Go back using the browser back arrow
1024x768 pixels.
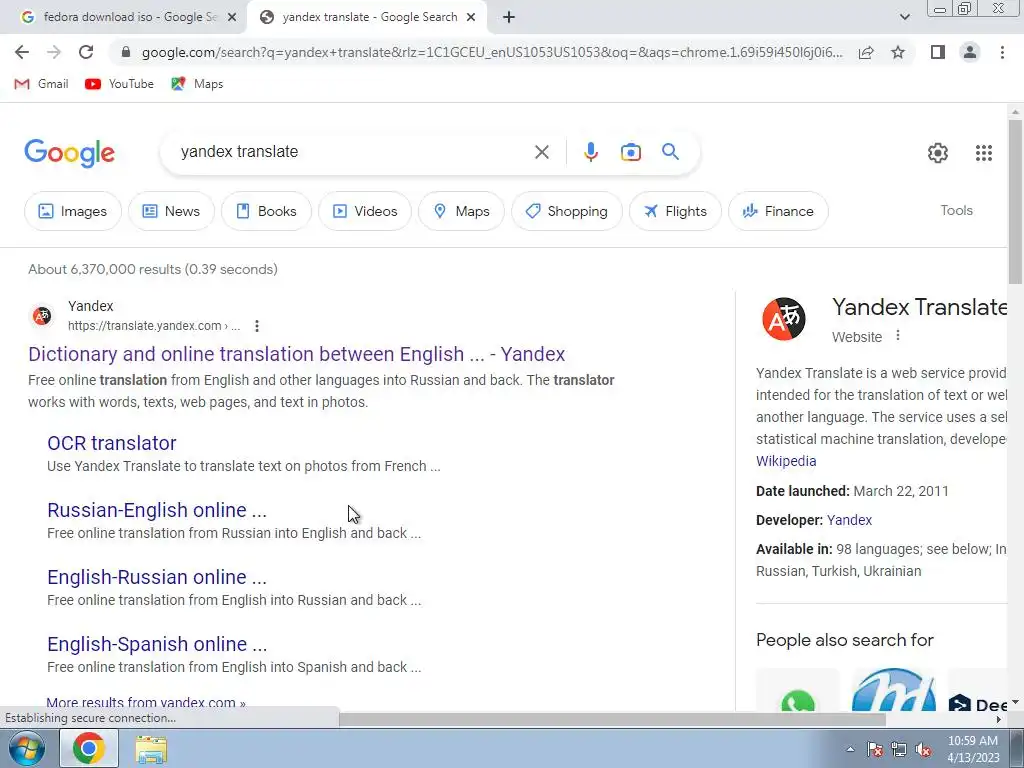pyautogui.click(x=22, y=52)
